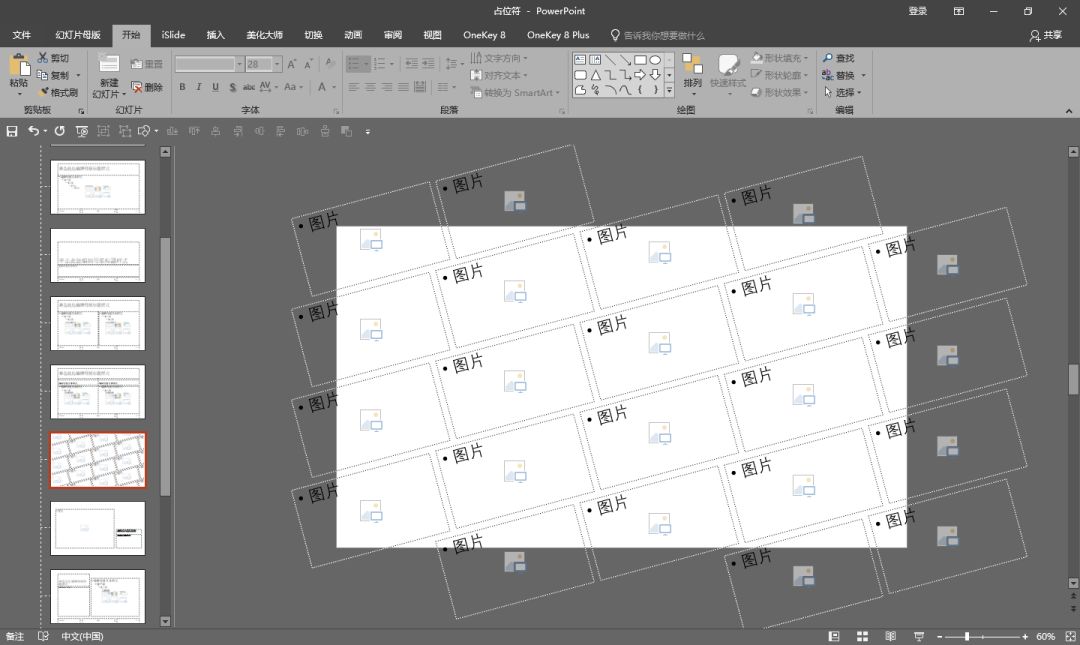Switch to Normal view icon in status bar
1080x645 pixels.
834,636
